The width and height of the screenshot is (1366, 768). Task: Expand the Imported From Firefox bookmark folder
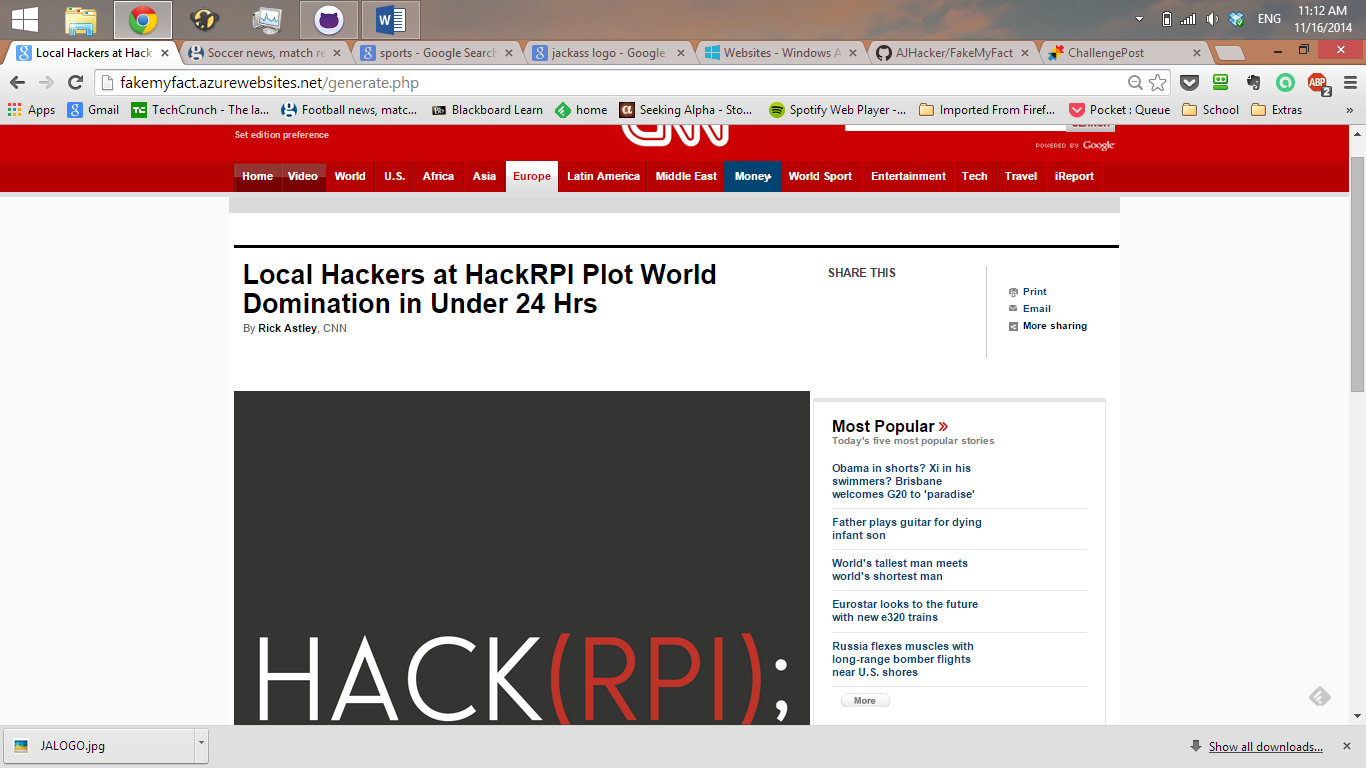pos(987,110)
